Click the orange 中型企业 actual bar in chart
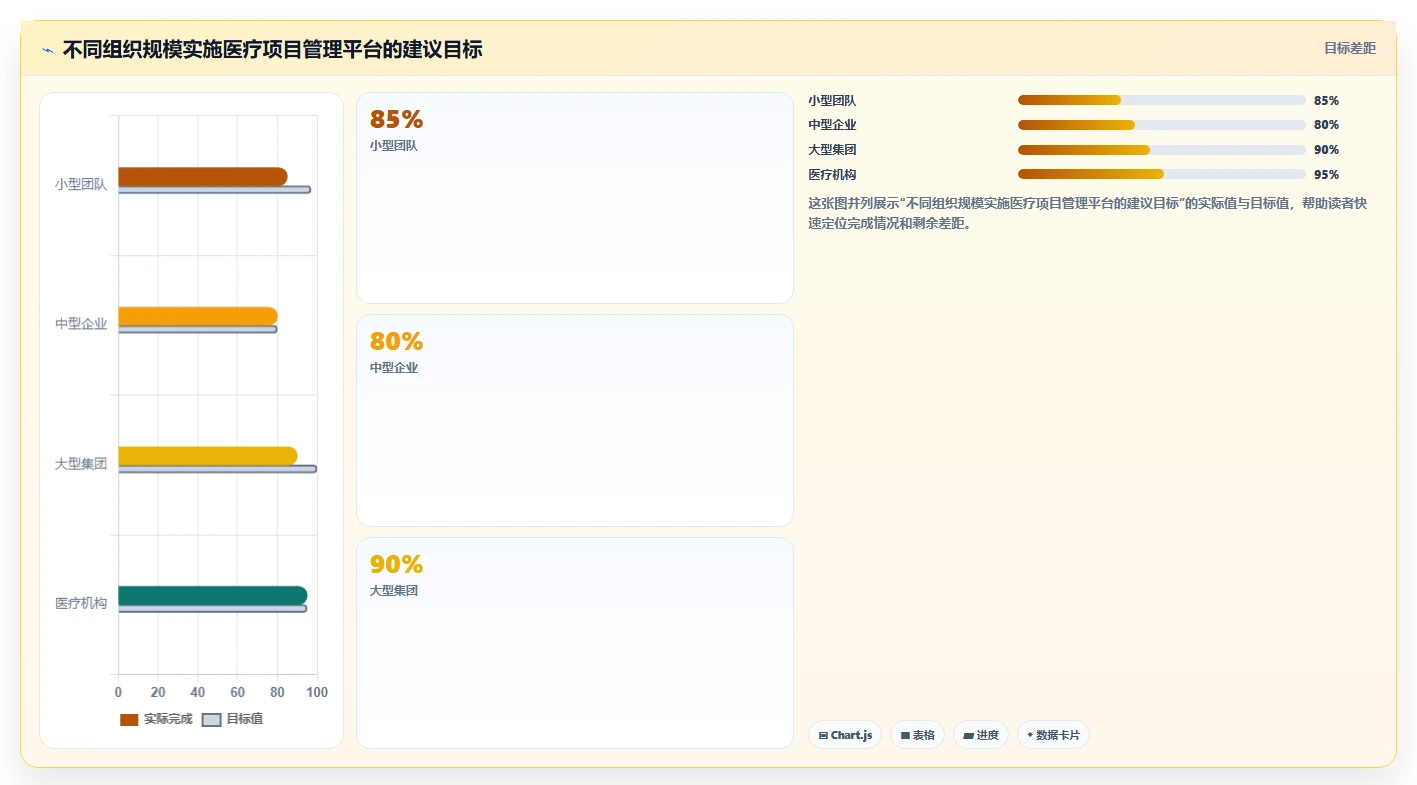Screen dimensions: 1417x785 click(198, 316)
